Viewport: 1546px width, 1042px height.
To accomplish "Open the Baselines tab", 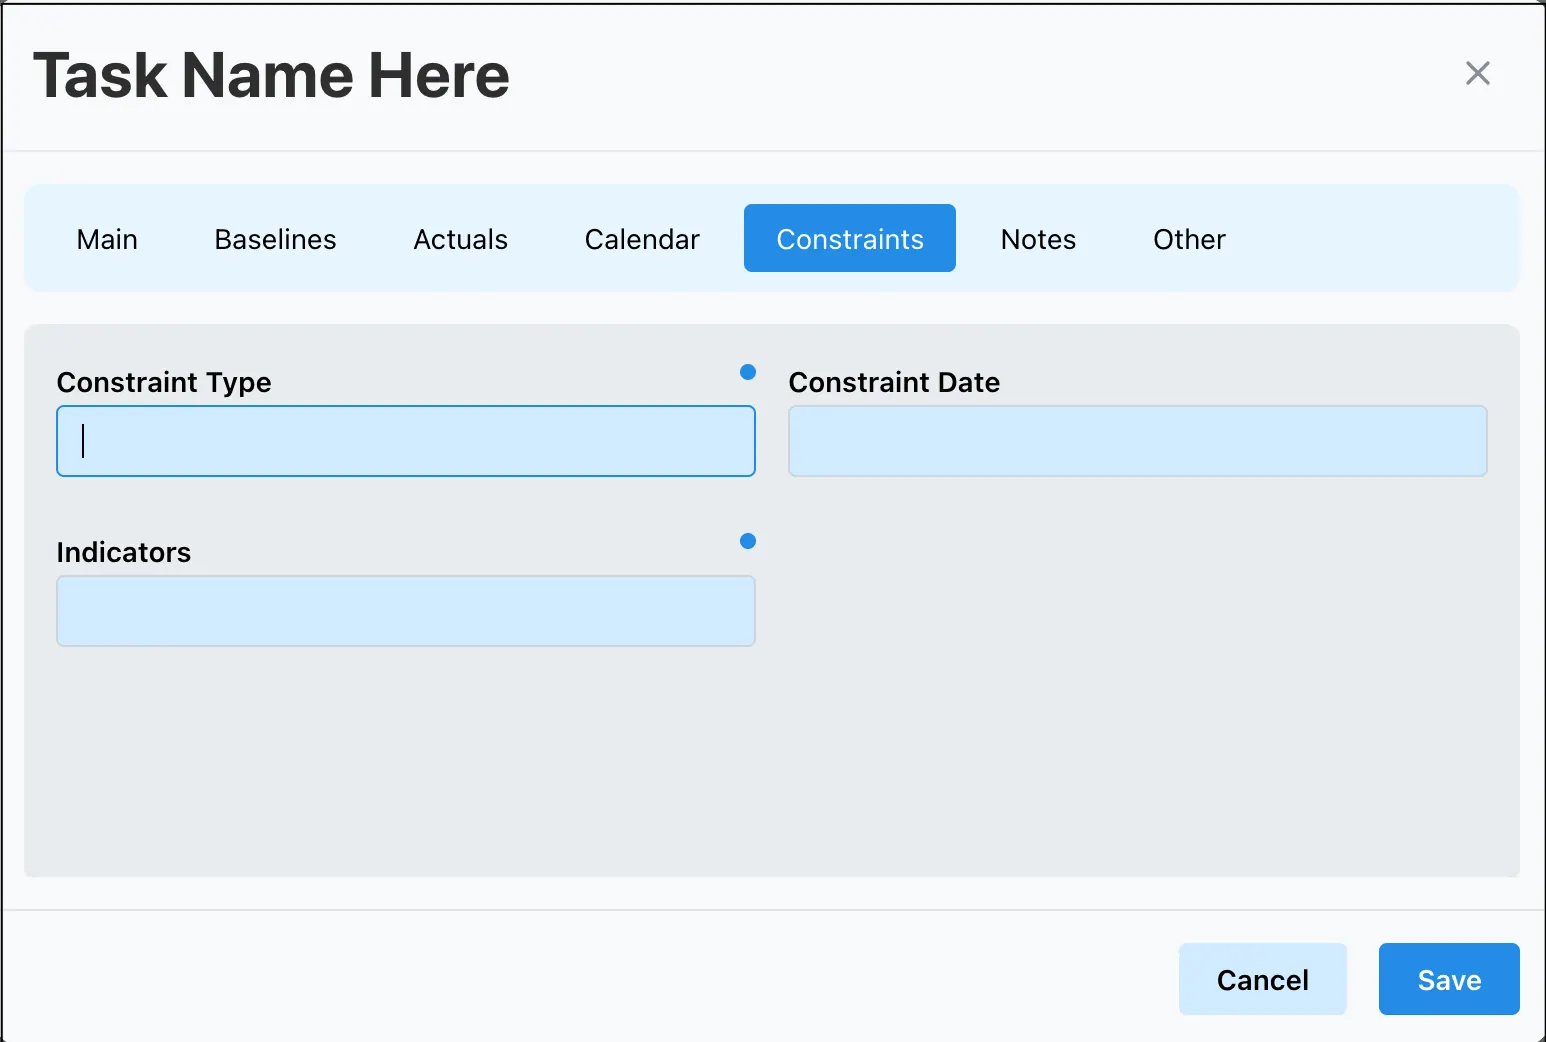I will [x=275, y=239].
